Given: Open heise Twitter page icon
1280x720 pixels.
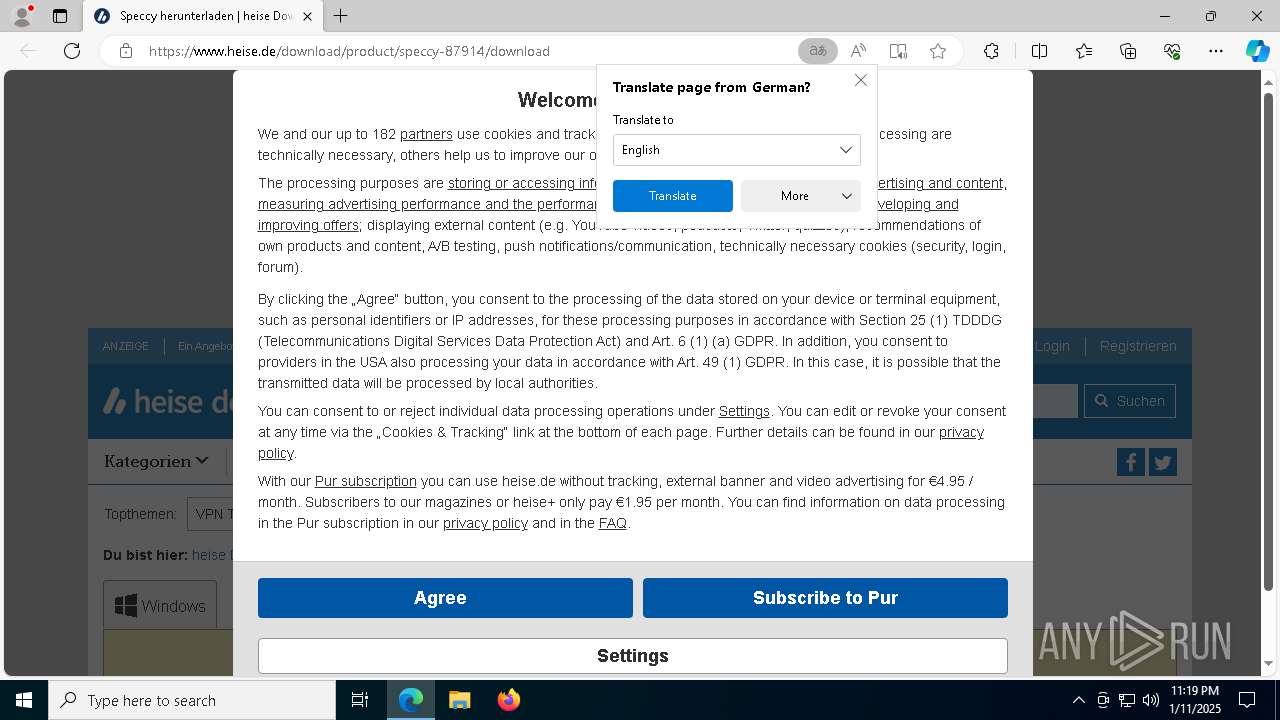Looking at the screenshot, I should pyautogui.click(x=1162, y=462).
